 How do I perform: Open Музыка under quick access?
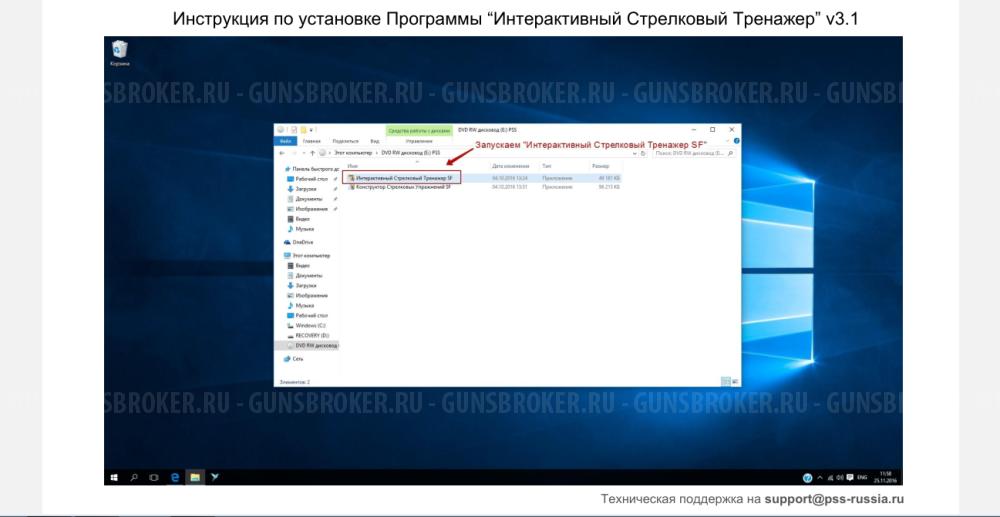click(300, 228)
